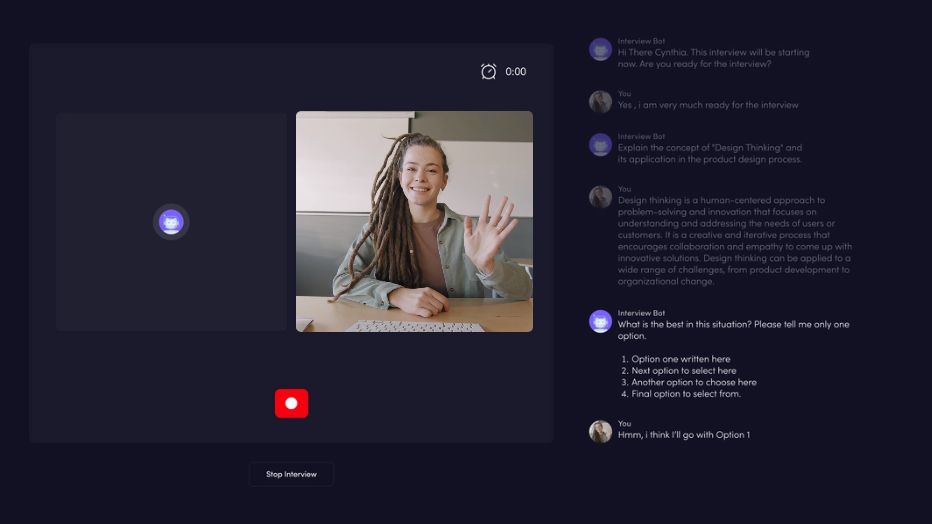
Task: Select 'Option one written here' list item
Action: 676,359
